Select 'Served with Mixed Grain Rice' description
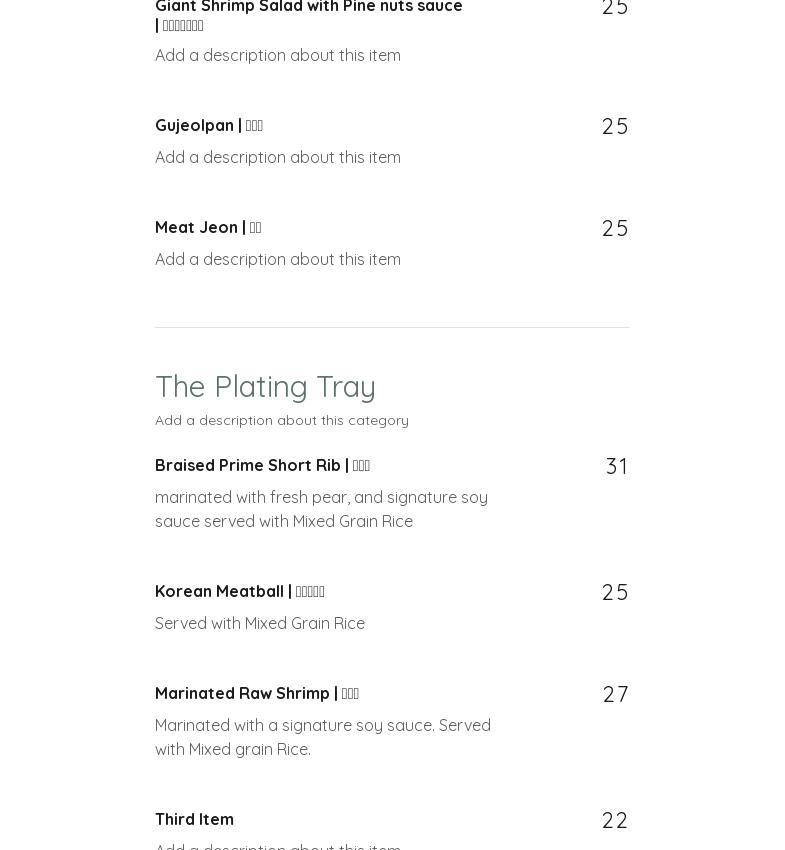Image resolution: width=785 pixels, height=850 pixels. [x=259, y=623]
